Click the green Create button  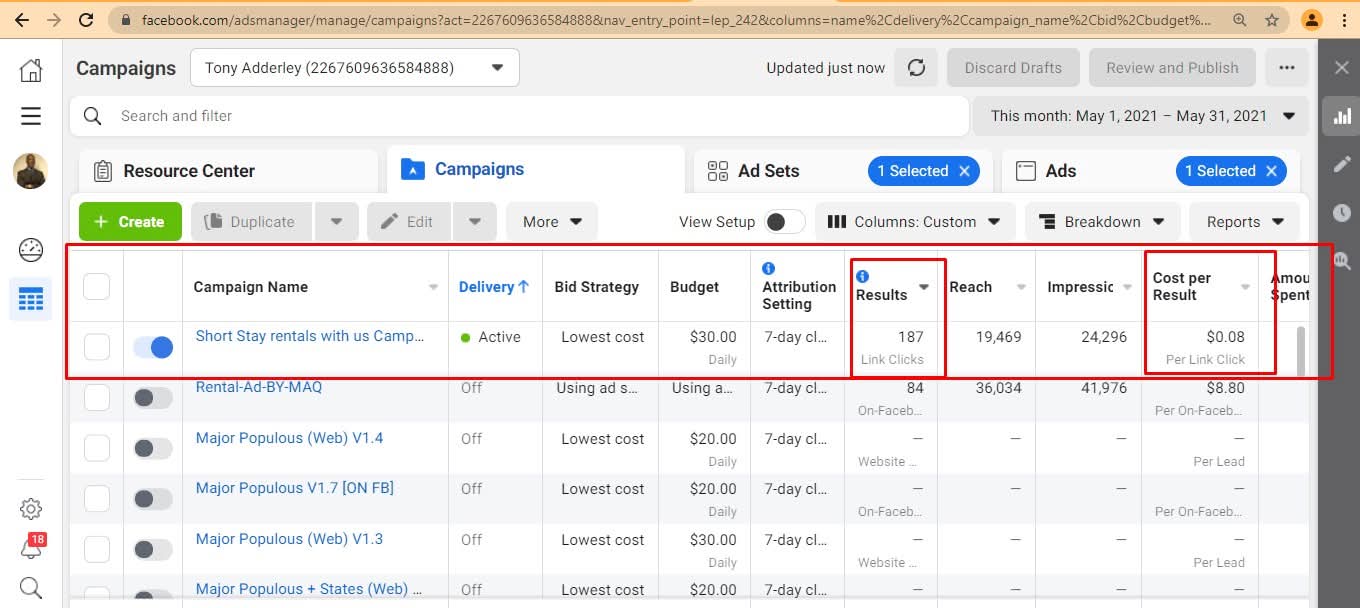tap(130, 222)
